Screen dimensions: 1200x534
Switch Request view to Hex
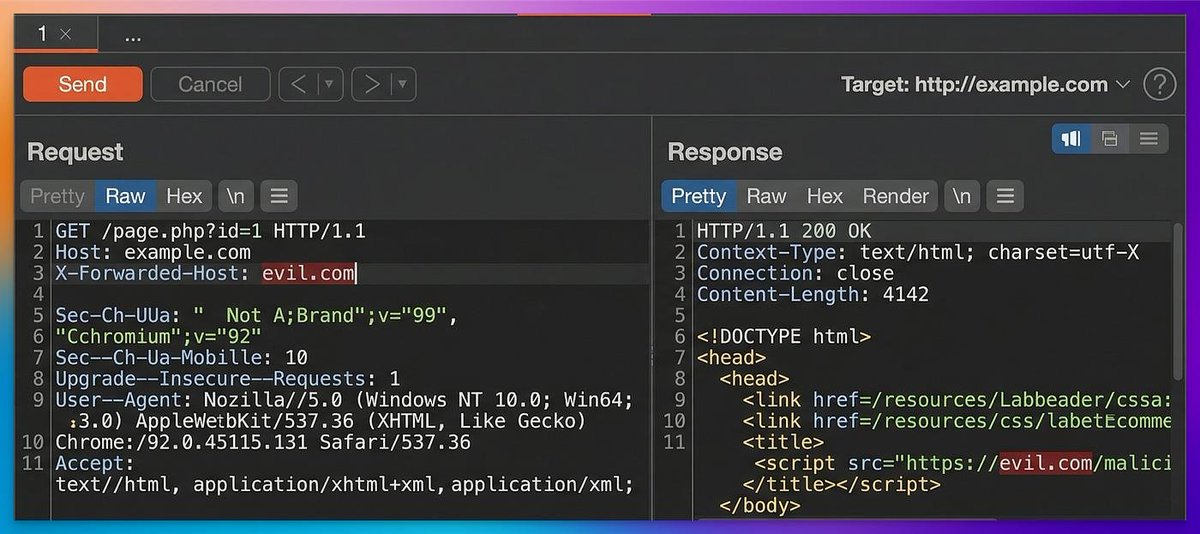(x=184, y=196)
